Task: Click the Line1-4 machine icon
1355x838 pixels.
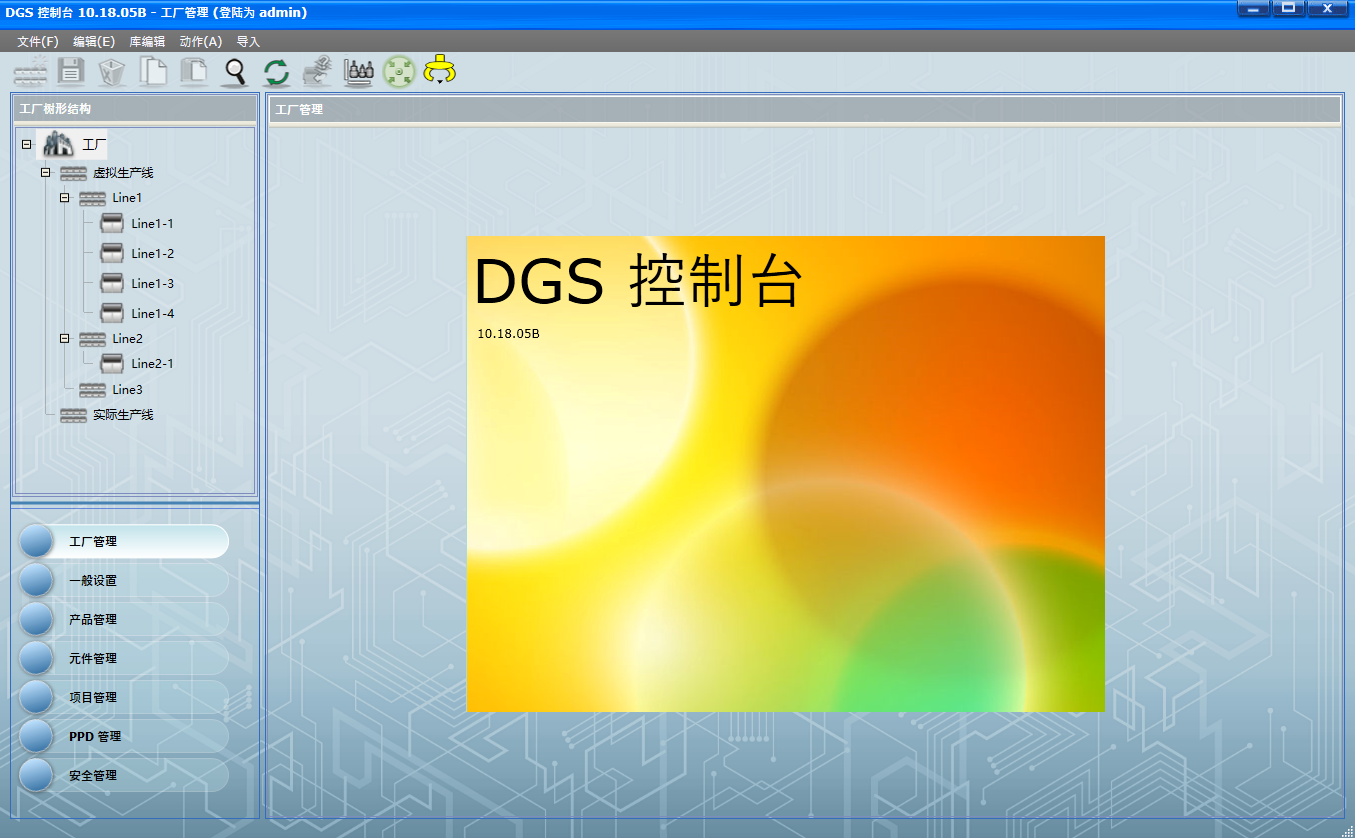Action: [112, 313]
